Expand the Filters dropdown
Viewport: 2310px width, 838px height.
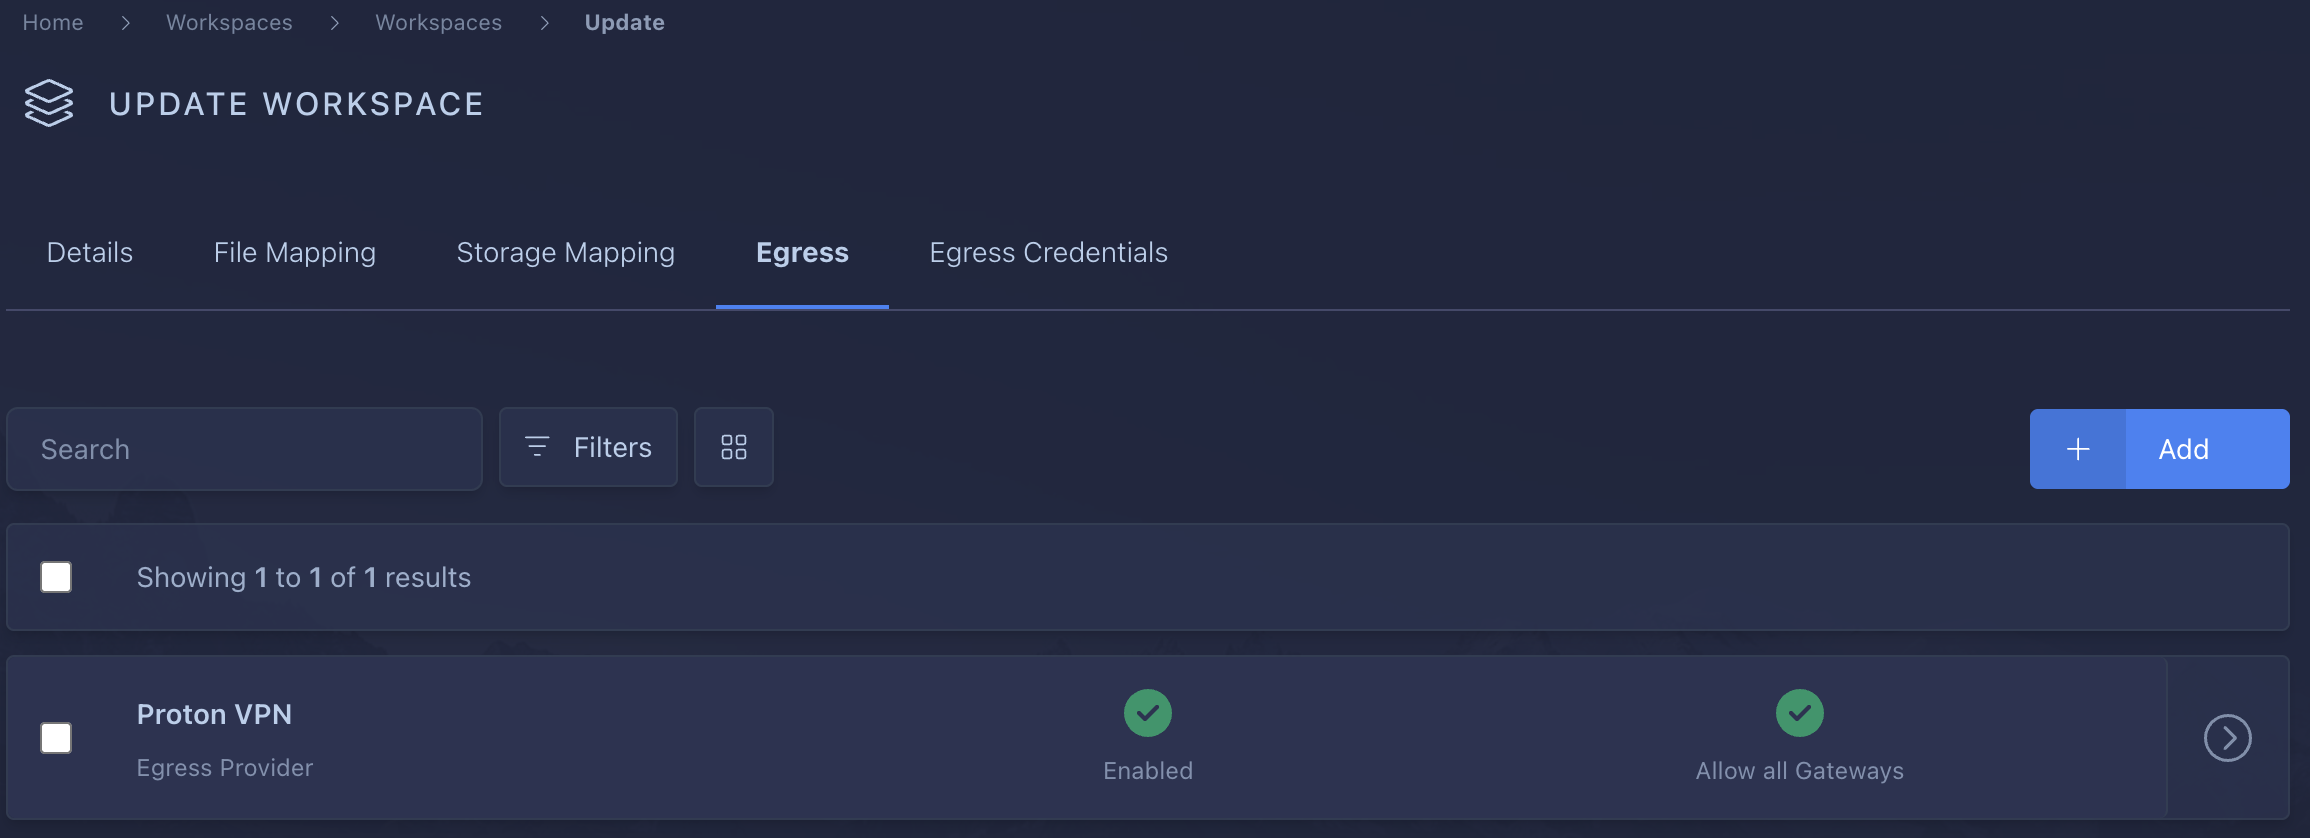588,447
